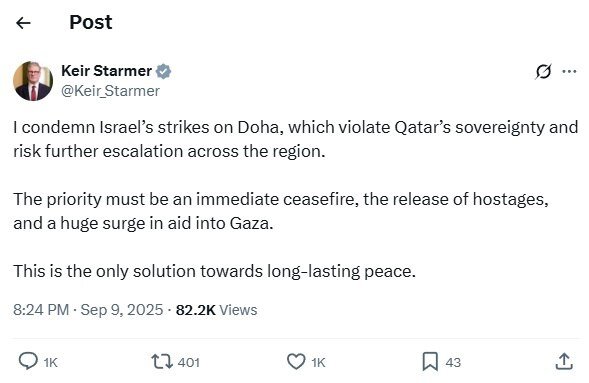The width and height of the screenshot is (589, 383).
Task: Click the Sep 9, 2025 date
Action: coord(122,310)
